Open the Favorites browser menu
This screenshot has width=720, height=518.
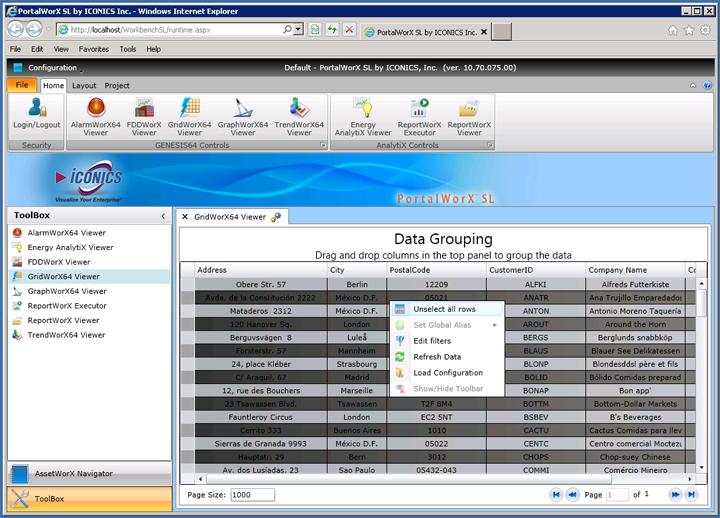point(94,49)
